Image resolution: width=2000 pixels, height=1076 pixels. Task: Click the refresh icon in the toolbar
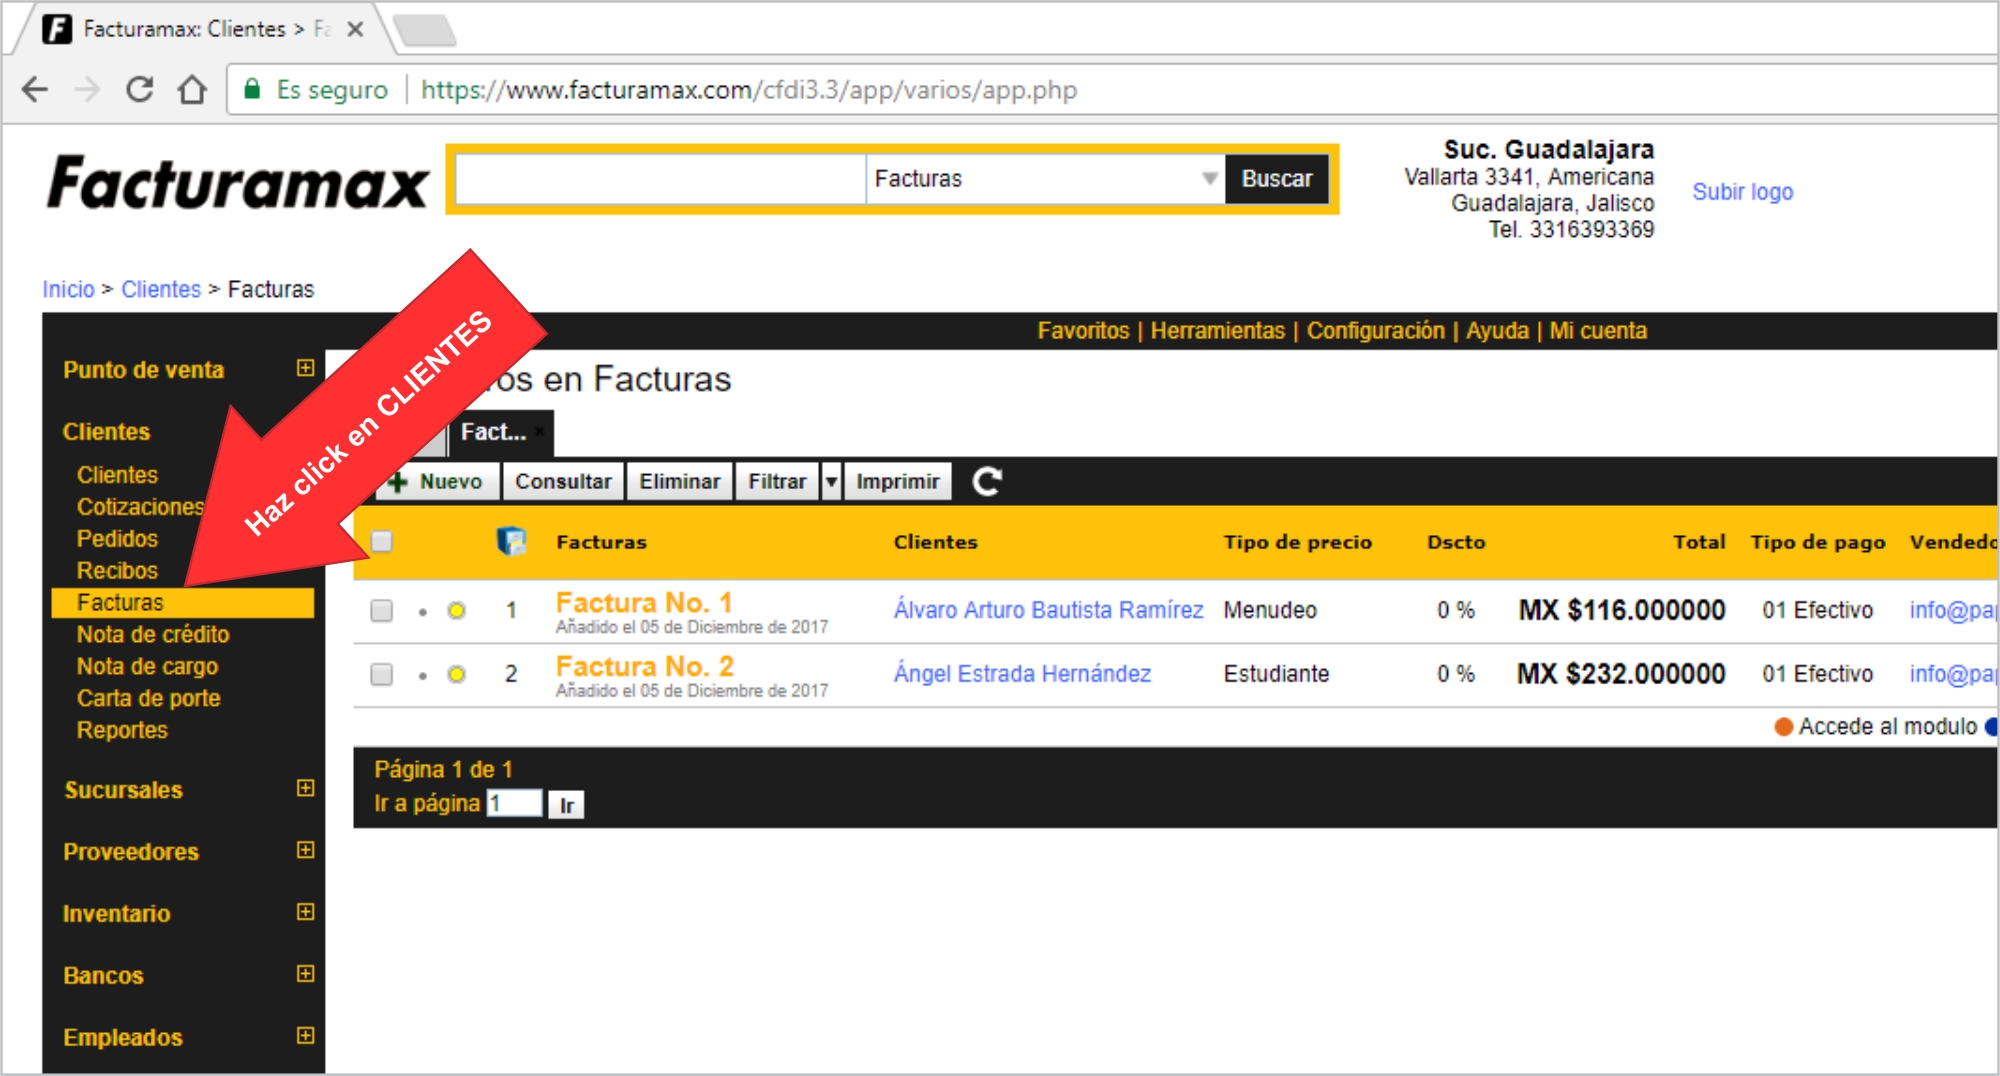pyautogui.click(x=986, y=481)
